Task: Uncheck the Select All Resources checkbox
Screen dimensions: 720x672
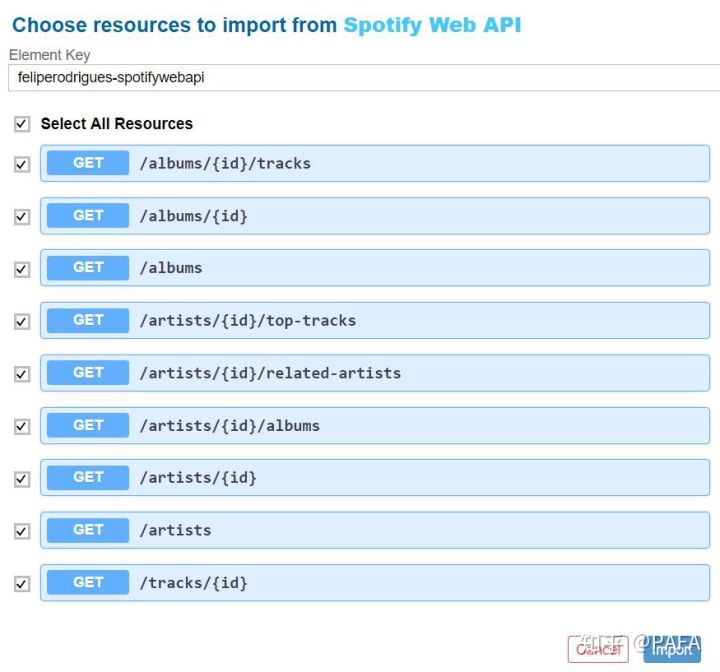Action: tap(22, 124)
